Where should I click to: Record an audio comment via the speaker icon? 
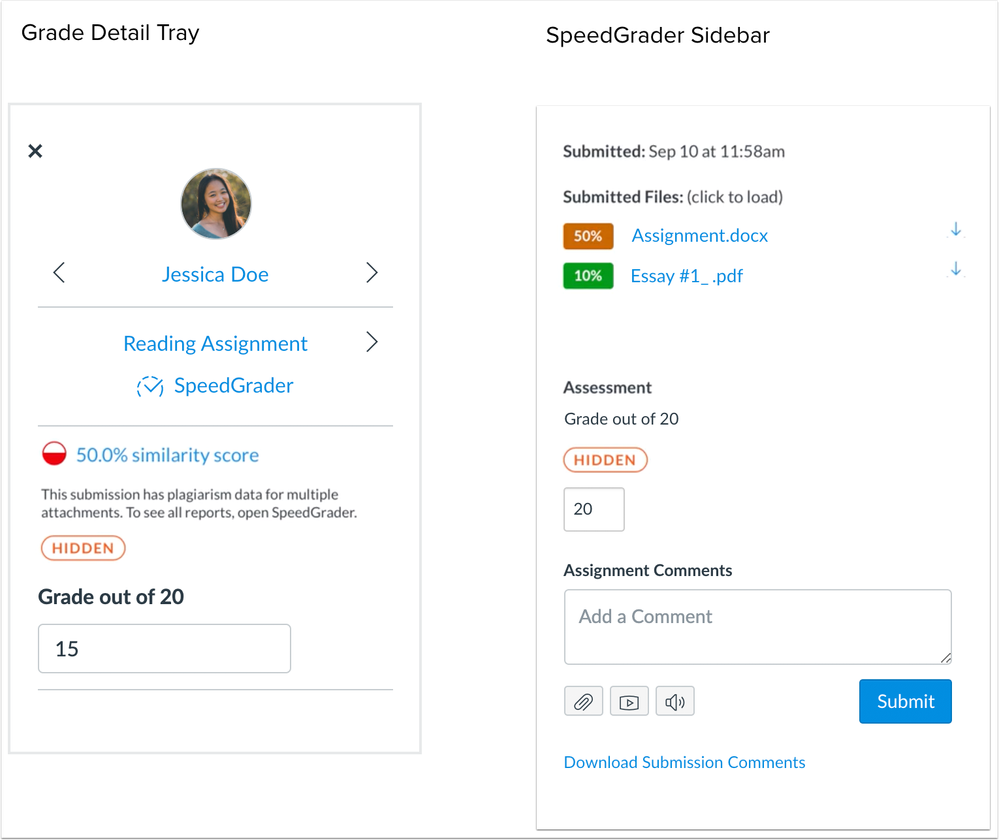click(674, 701)
